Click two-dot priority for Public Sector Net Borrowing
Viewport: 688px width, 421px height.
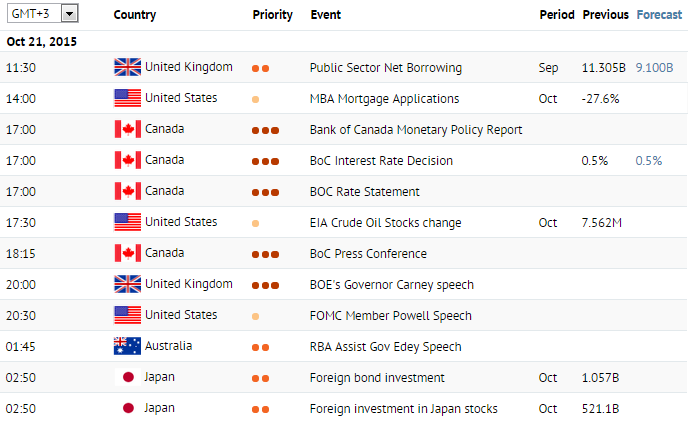click(261, 68)
